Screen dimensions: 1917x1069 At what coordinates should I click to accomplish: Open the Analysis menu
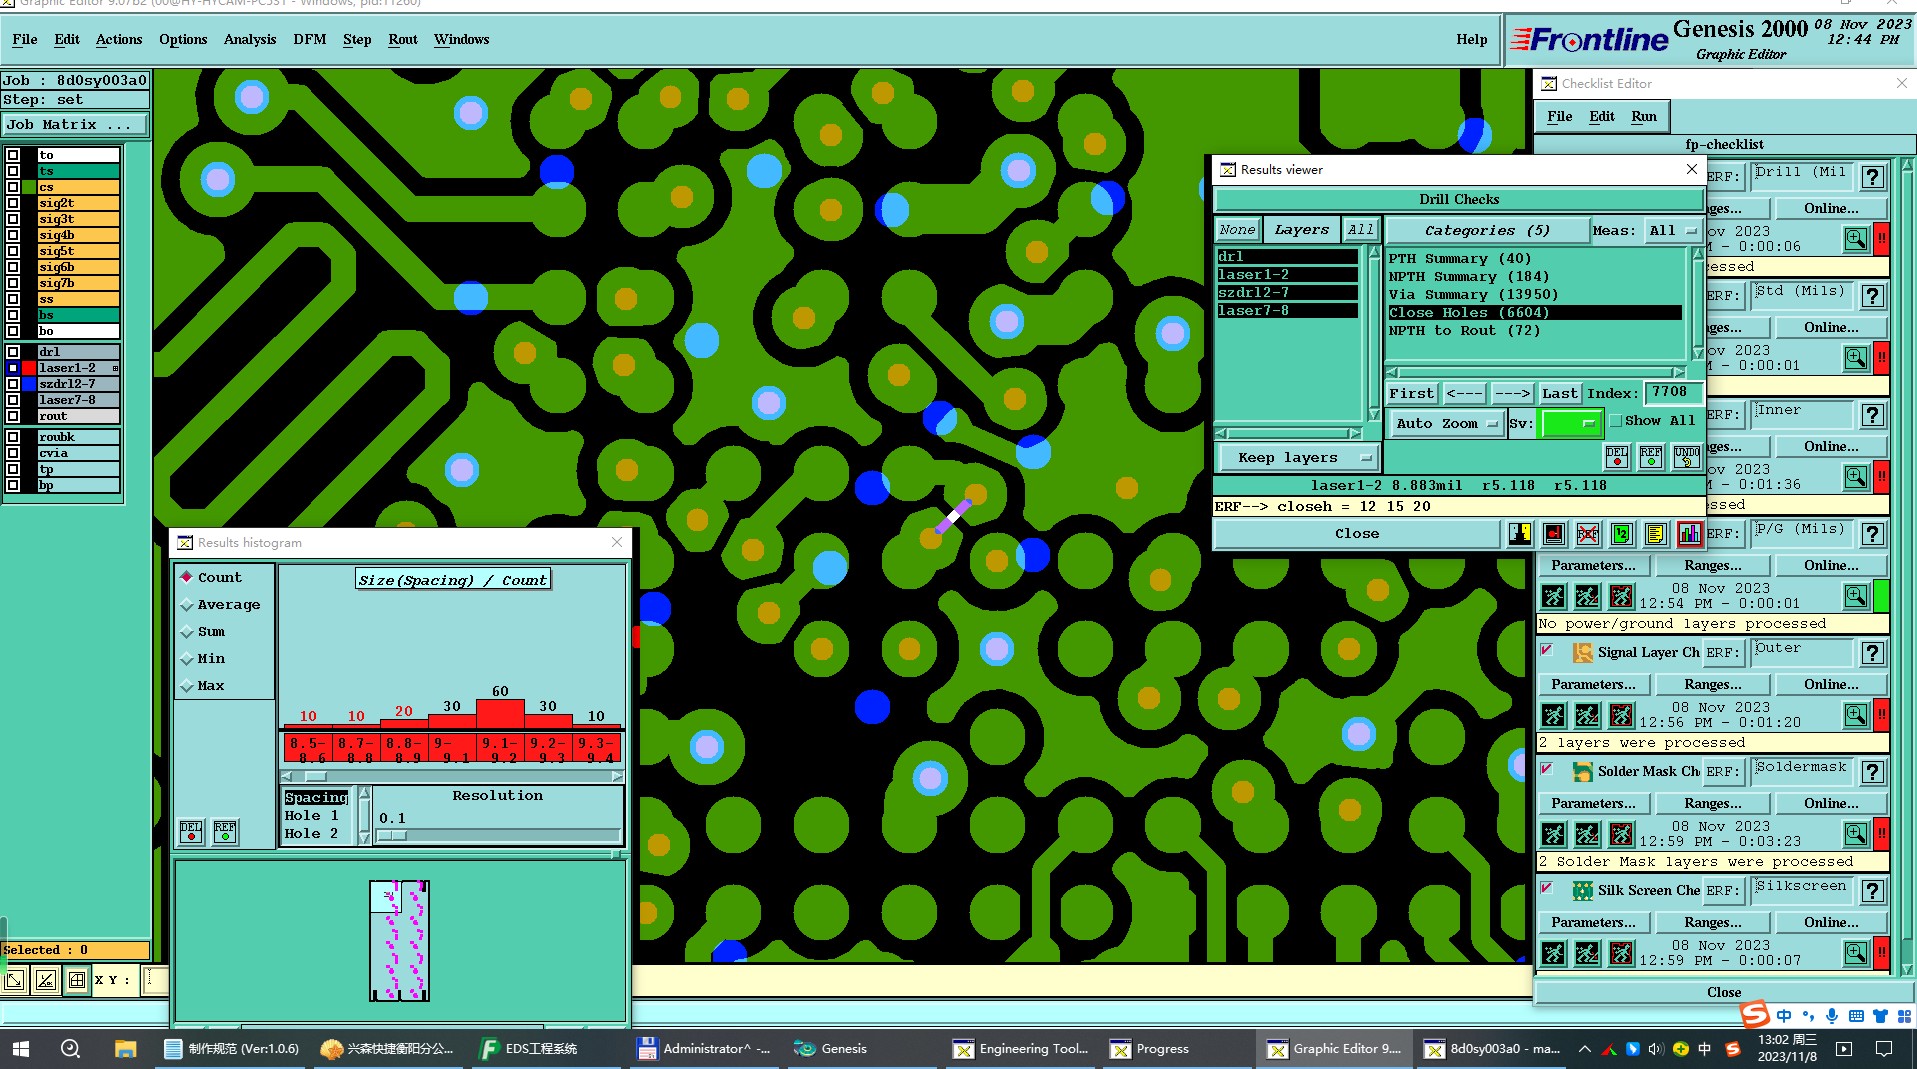(250, 39)
